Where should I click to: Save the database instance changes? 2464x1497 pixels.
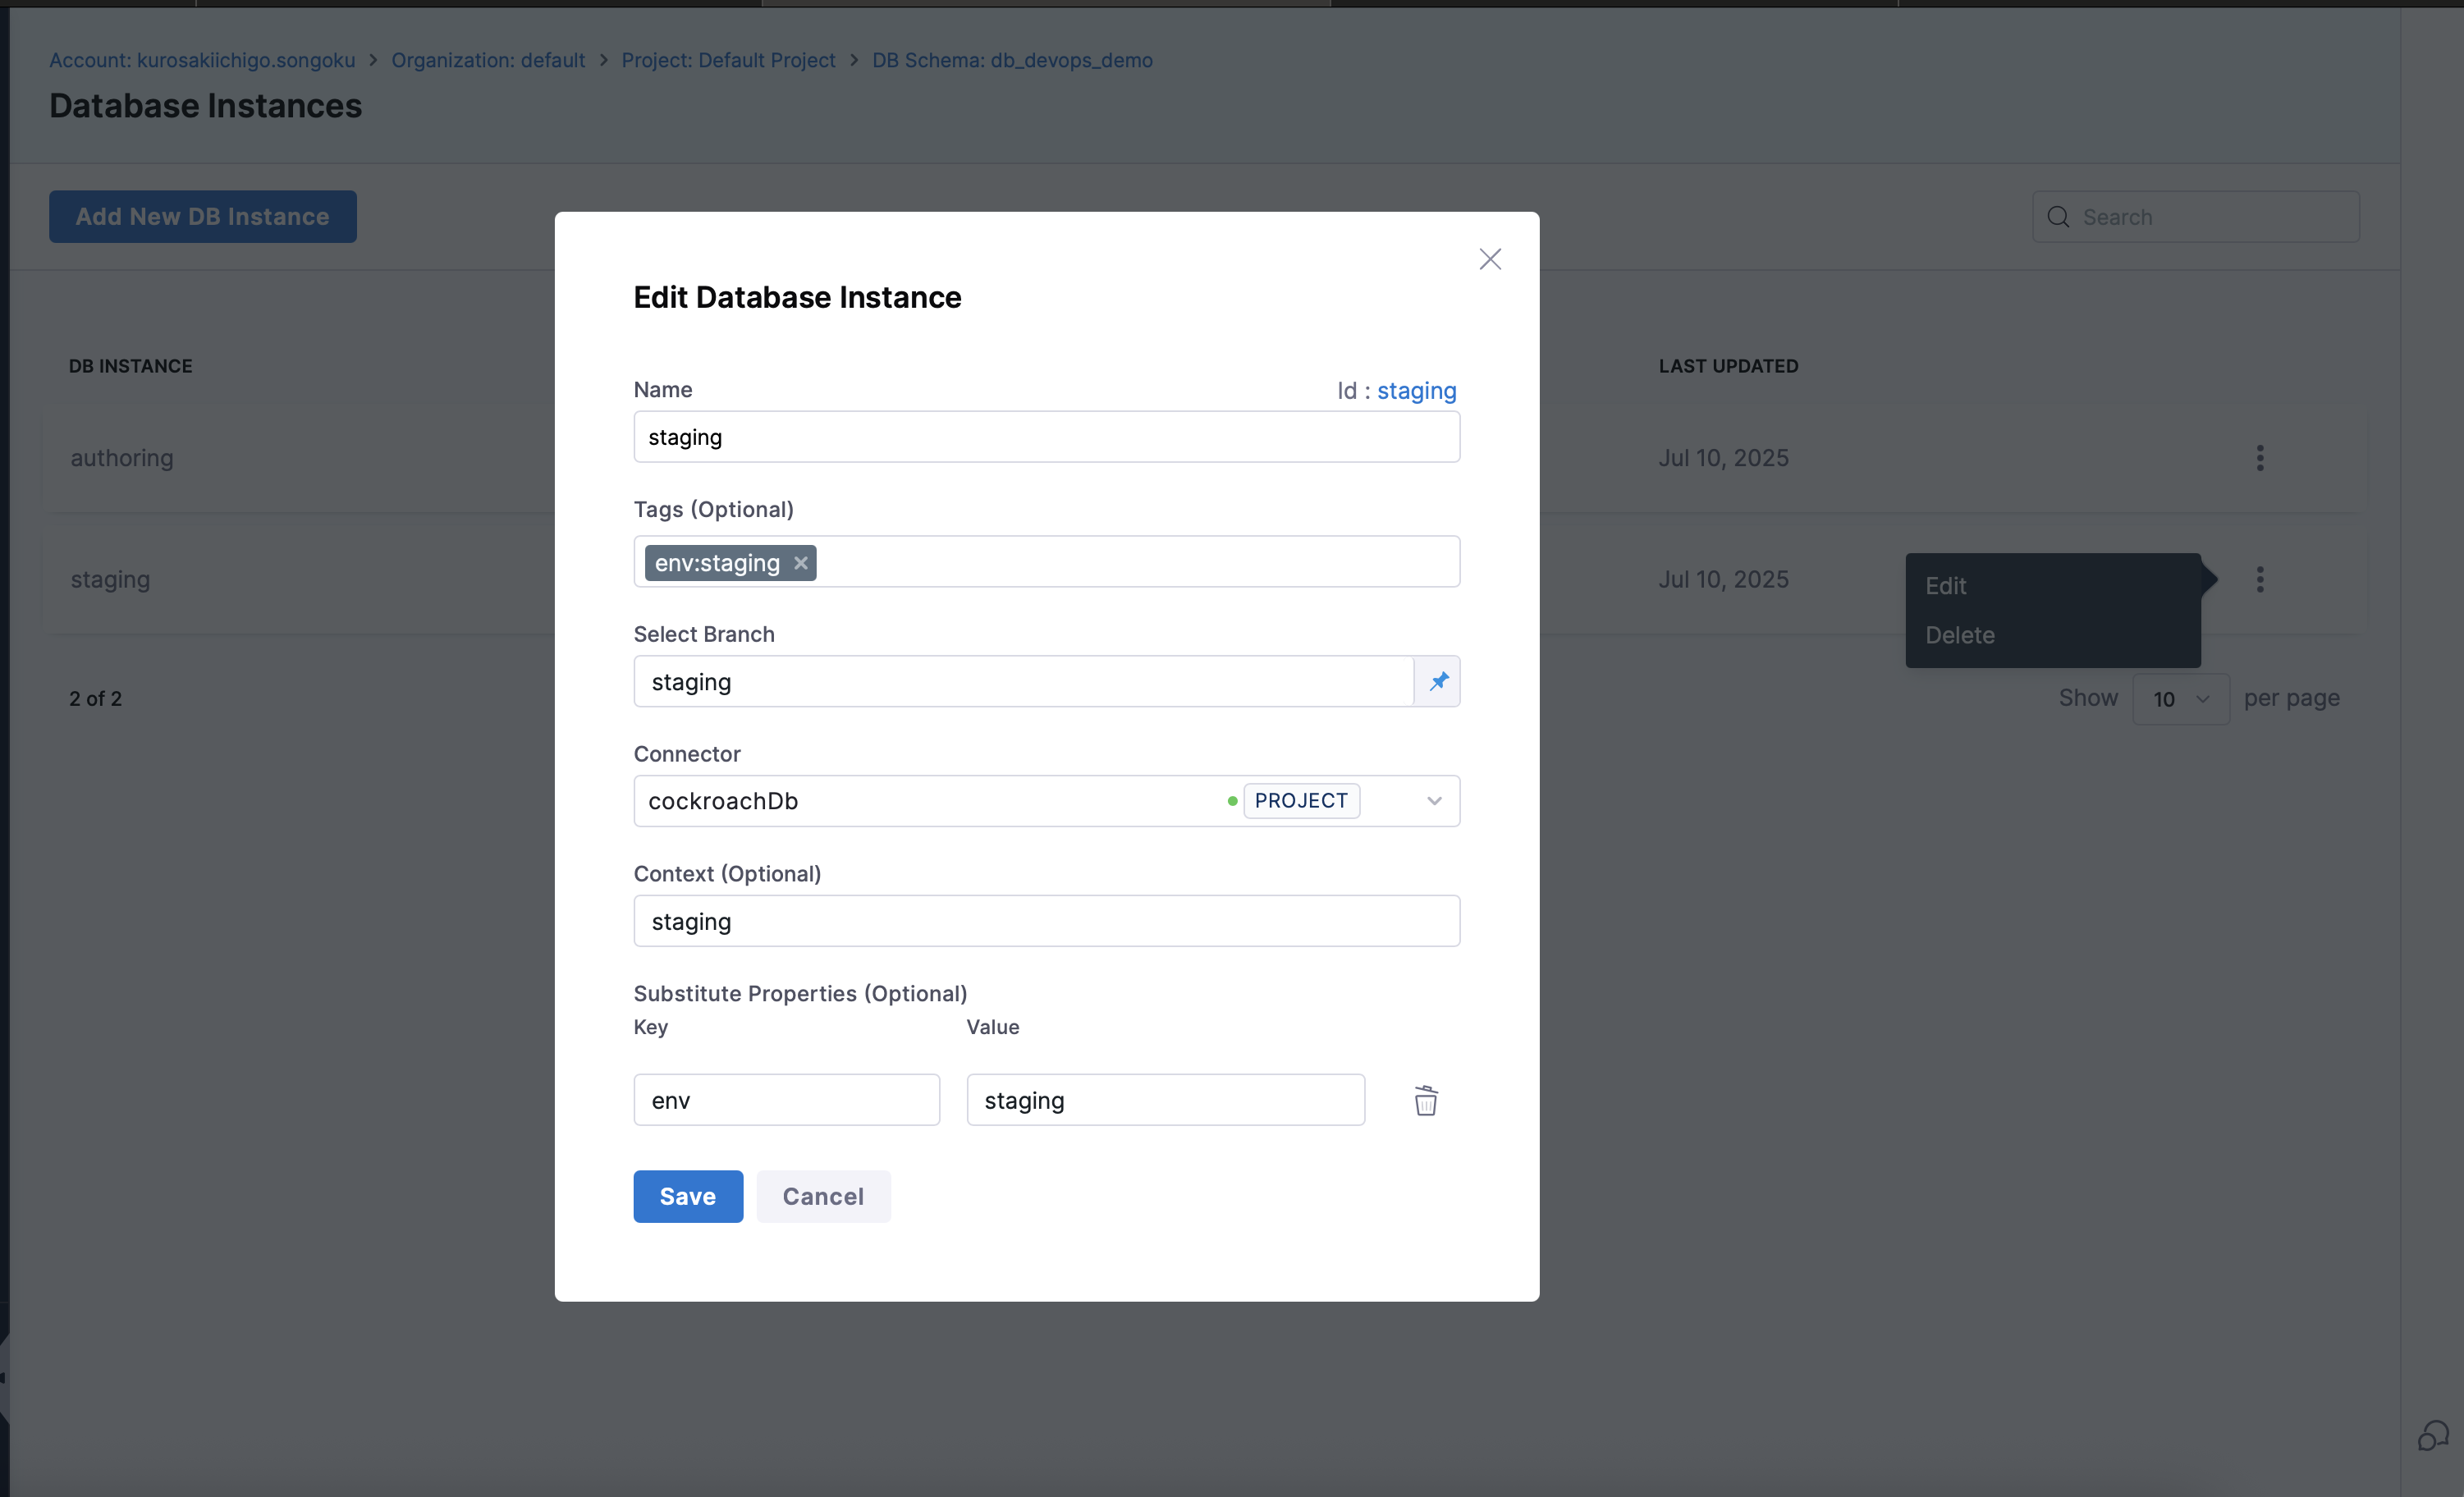pyautogui.click(x=687, y=1196)
